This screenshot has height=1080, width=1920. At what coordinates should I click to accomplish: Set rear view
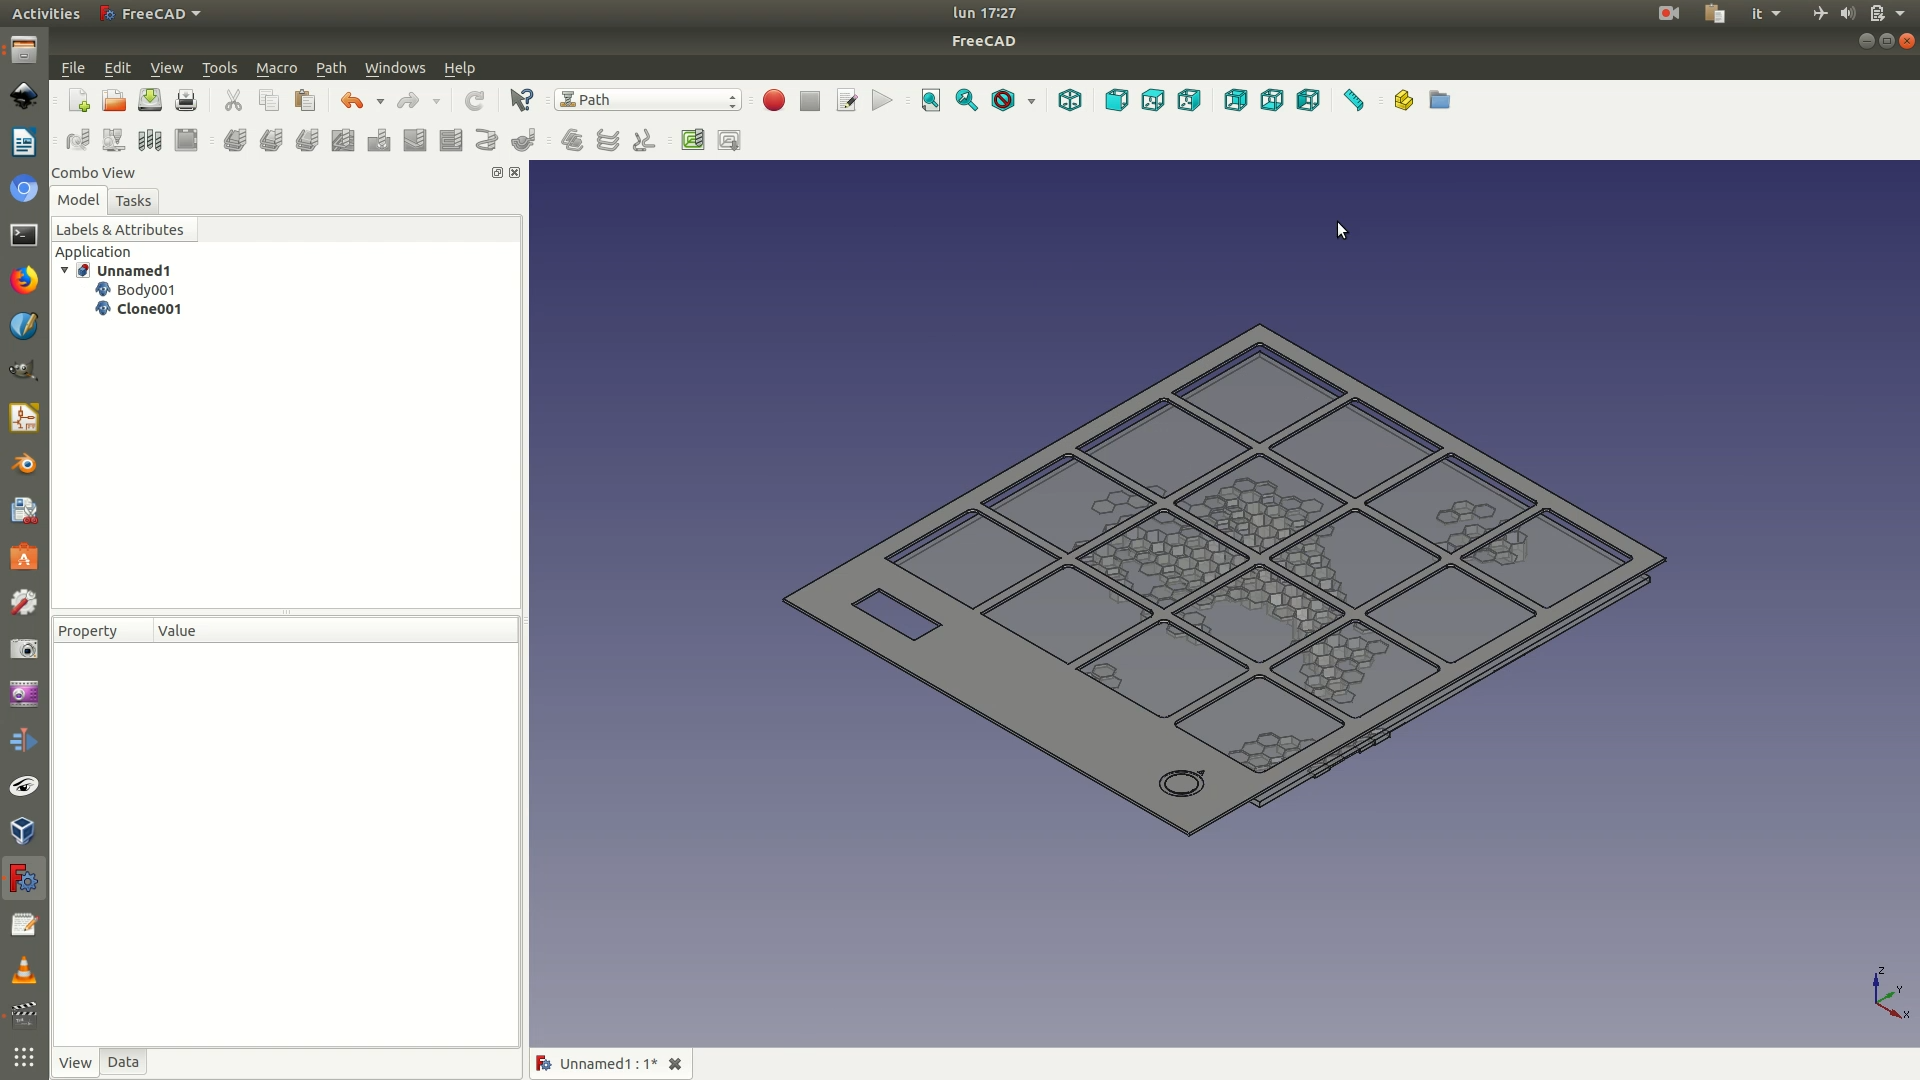tap(1236, 100)
